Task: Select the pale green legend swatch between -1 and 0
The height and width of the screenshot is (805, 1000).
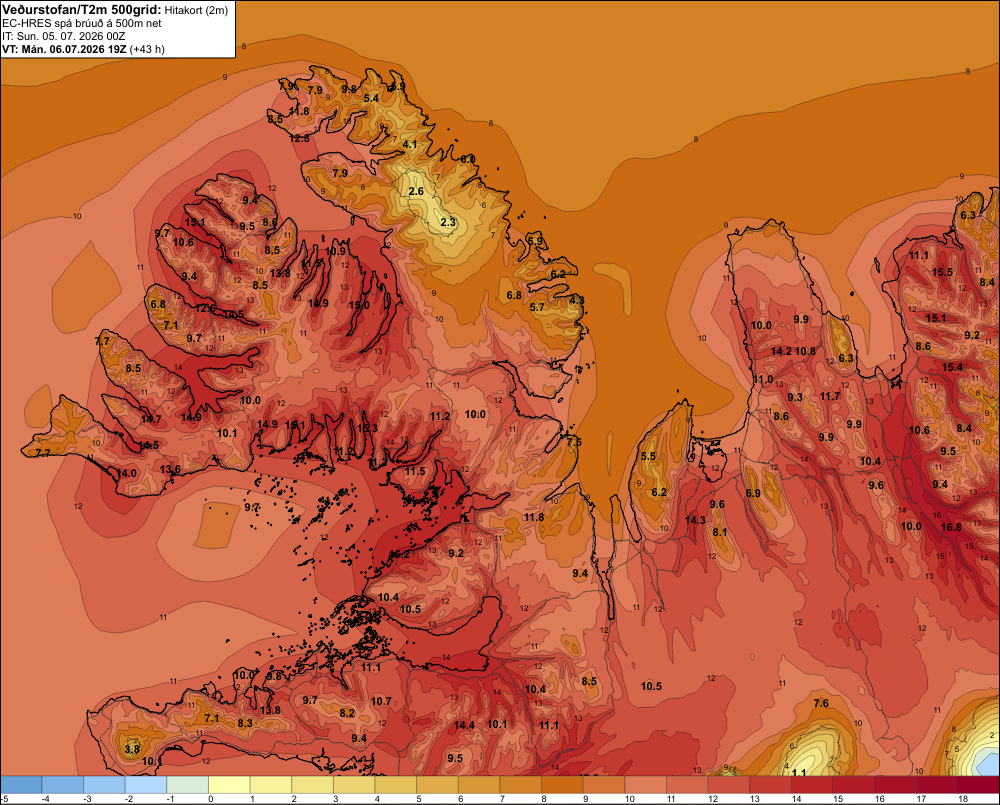Action: coord(188,785)
